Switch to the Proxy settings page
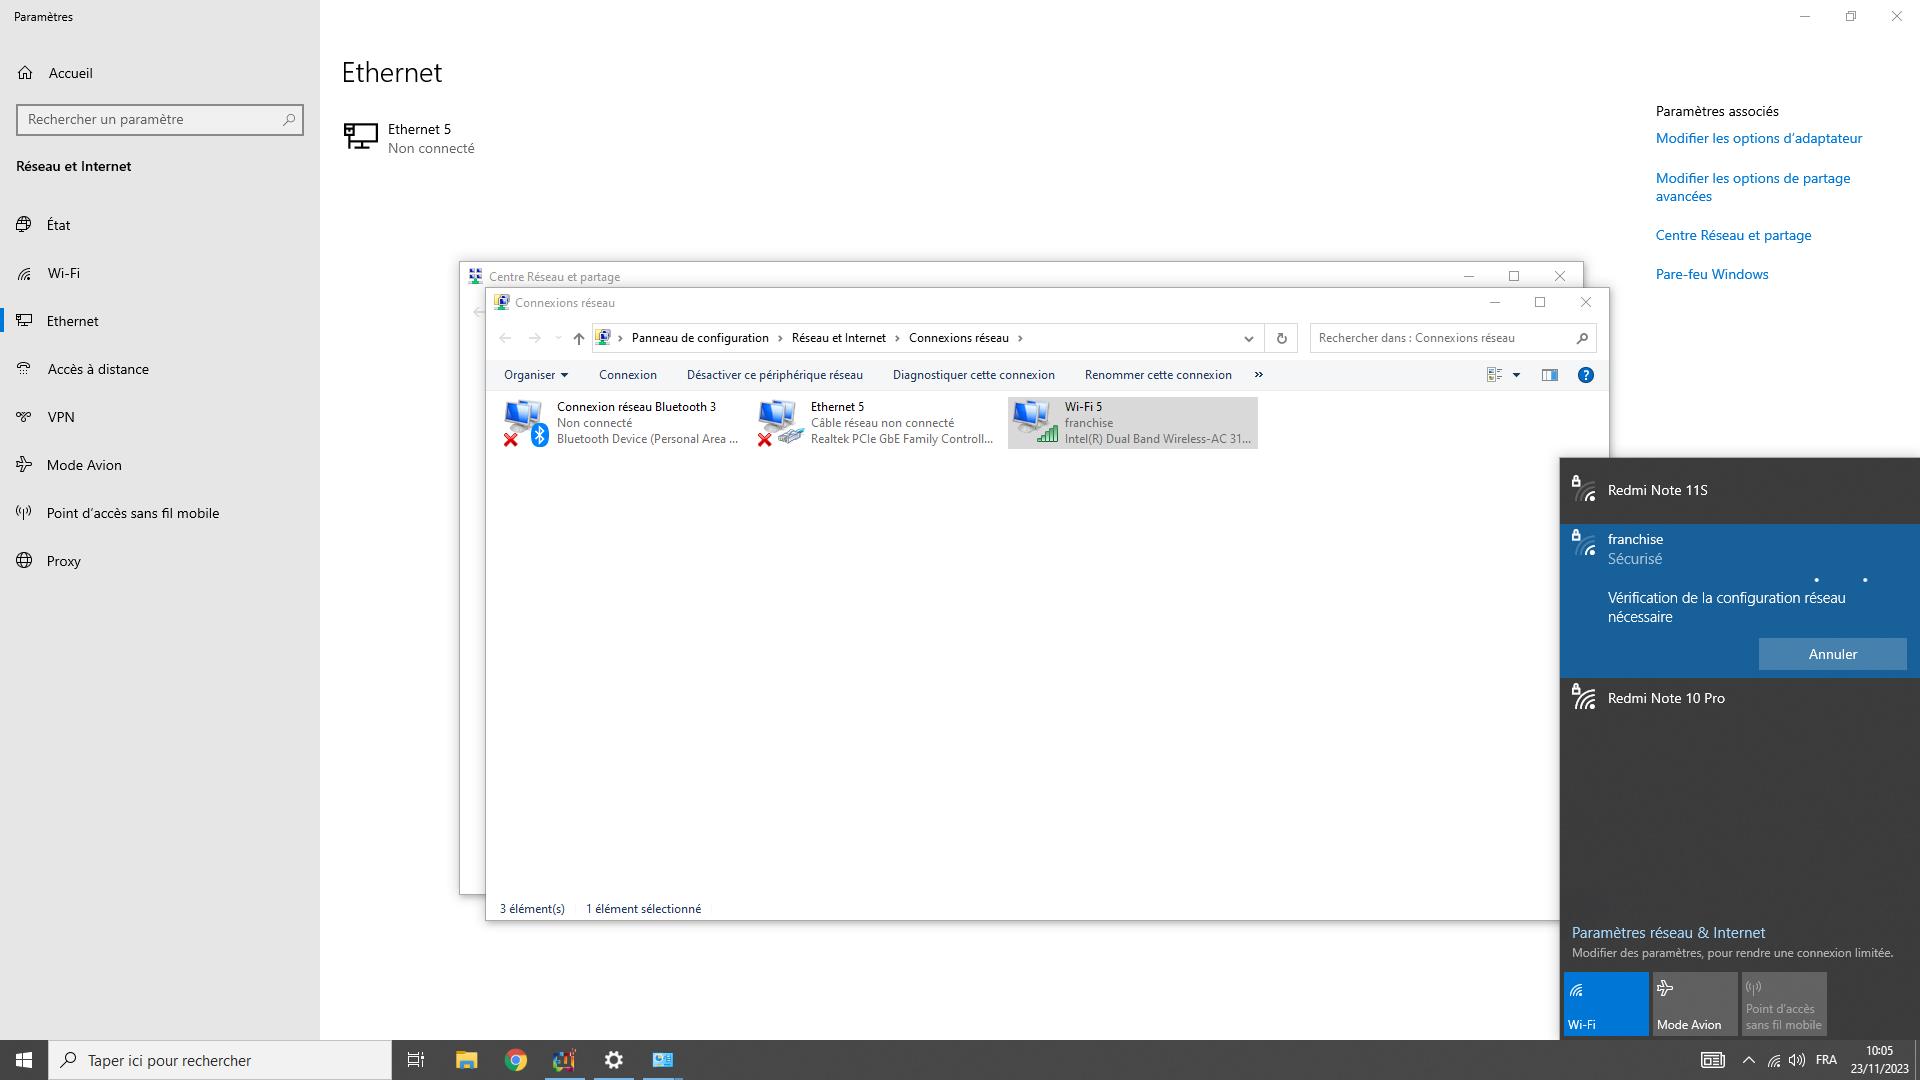 coord(63,561)
